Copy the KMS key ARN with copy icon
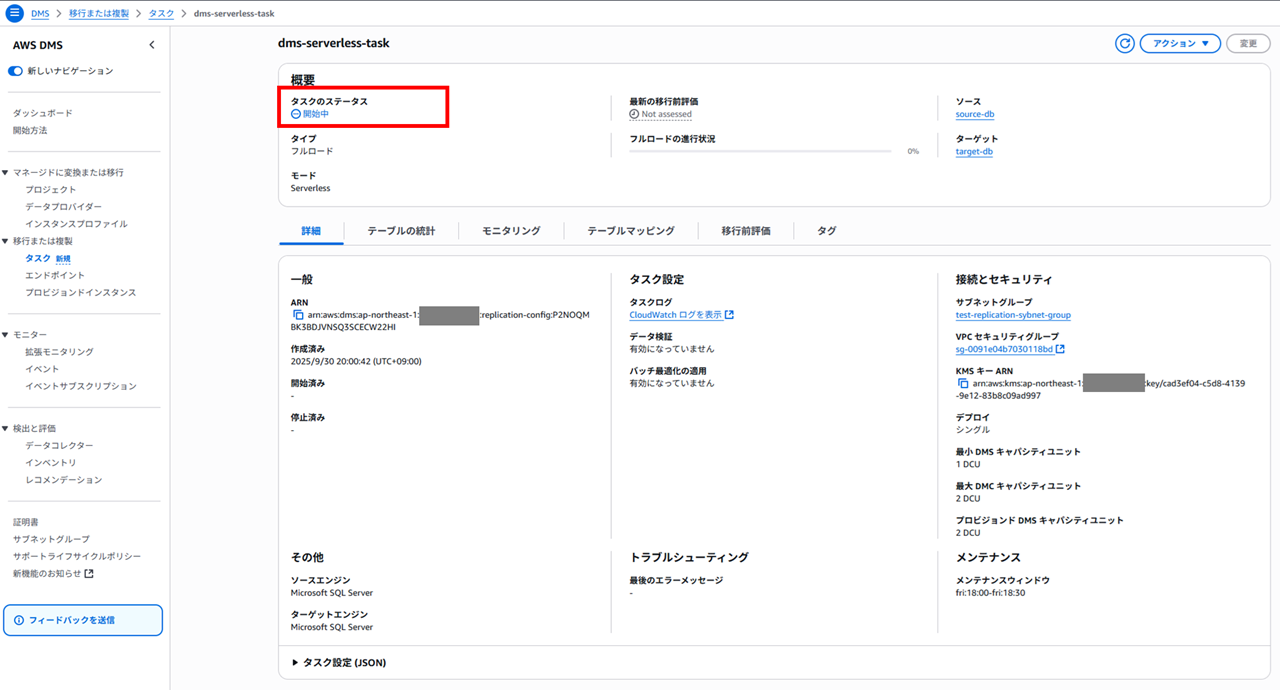This screenshot has width=1280, height=690. click(x=962, y=384)
